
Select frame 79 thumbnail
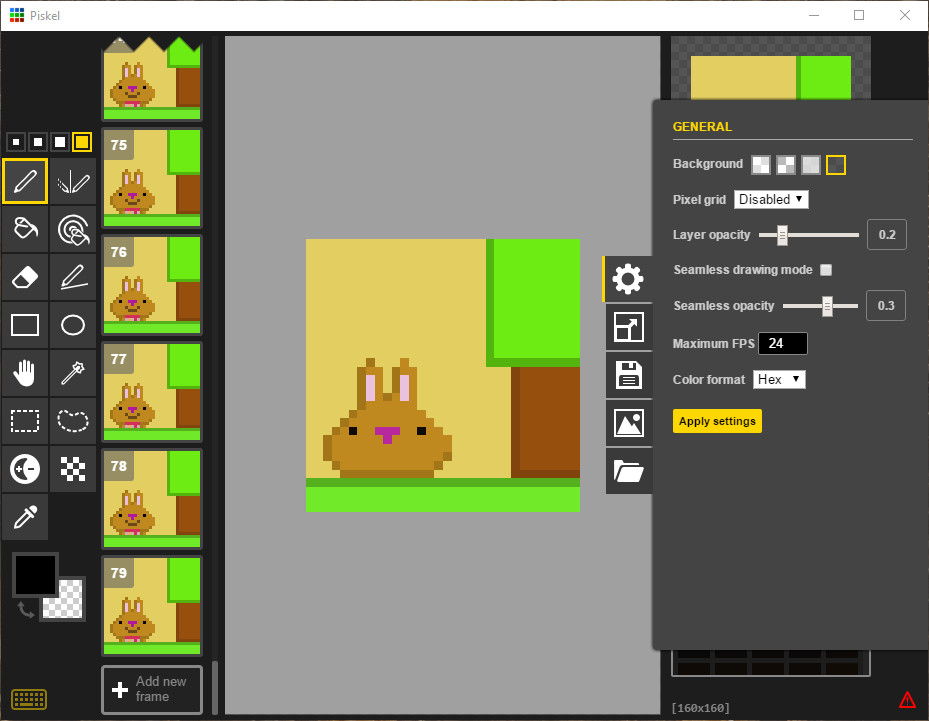click(x=152, y=606)
